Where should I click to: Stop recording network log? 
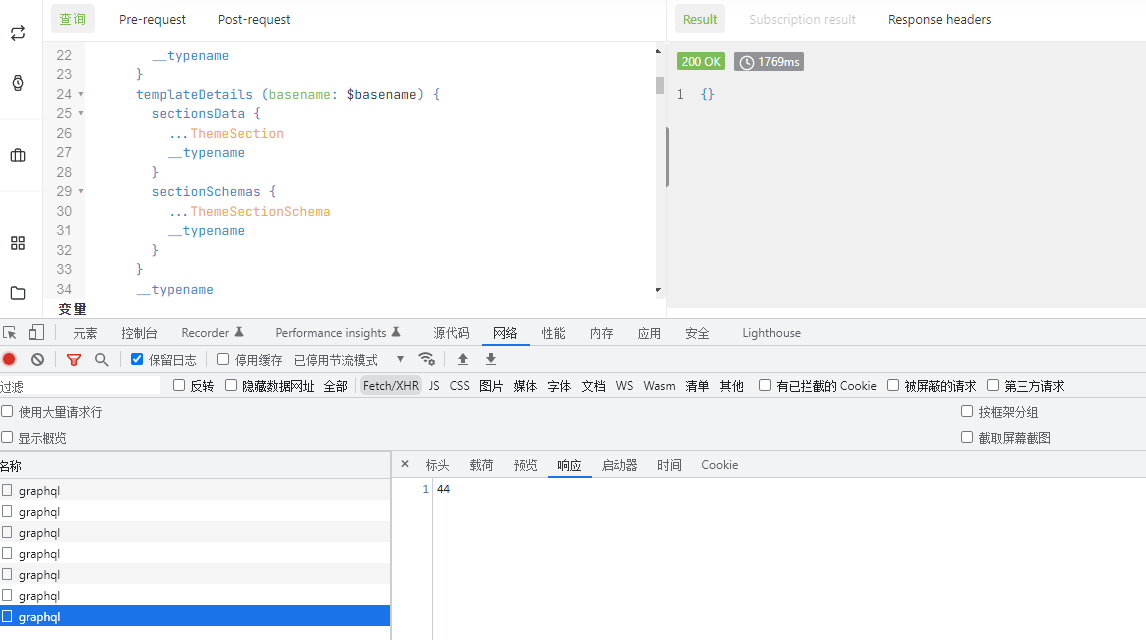9,359
